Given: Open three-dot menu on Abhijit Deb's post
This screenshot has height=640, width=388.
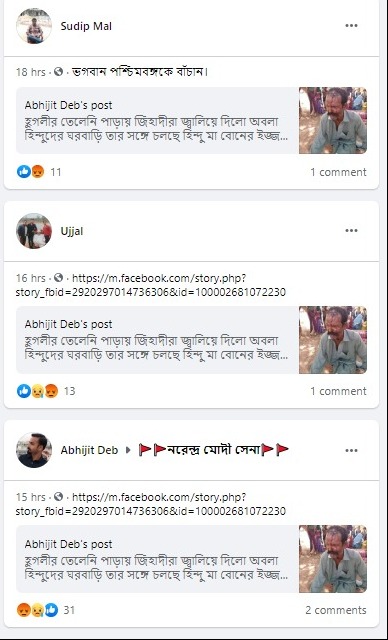Looking at the screenshot, I should click(x=351, y=451).
